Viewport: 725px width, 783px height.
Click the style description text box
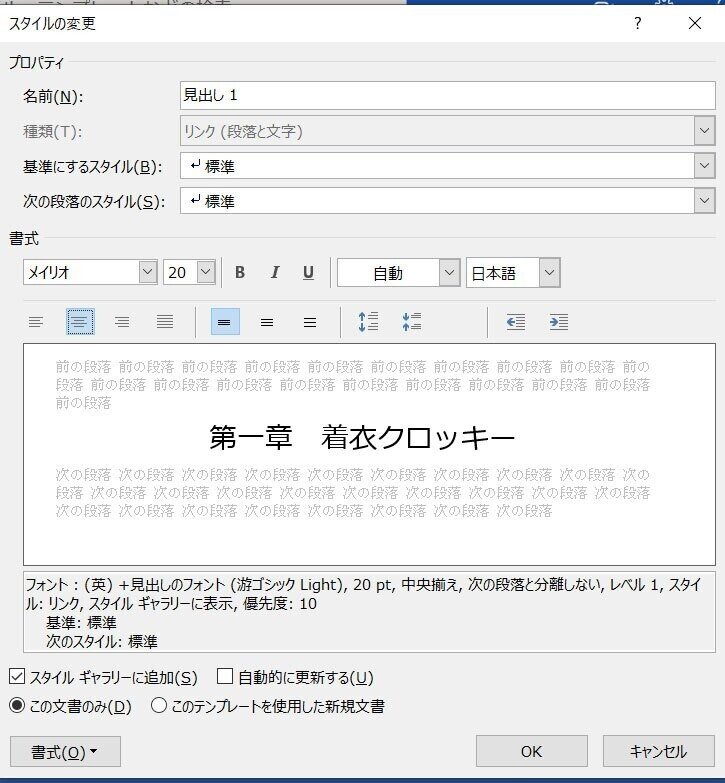click(369, 612)
